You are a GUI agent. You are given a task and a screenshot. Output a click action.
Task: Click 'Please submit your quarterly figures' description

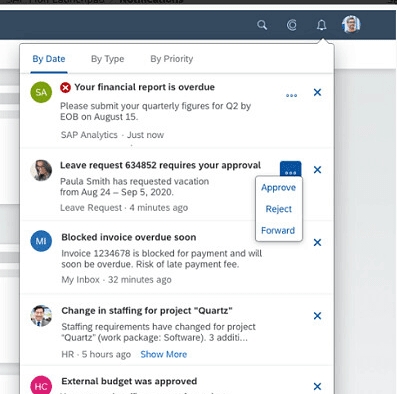coord(155,111)
